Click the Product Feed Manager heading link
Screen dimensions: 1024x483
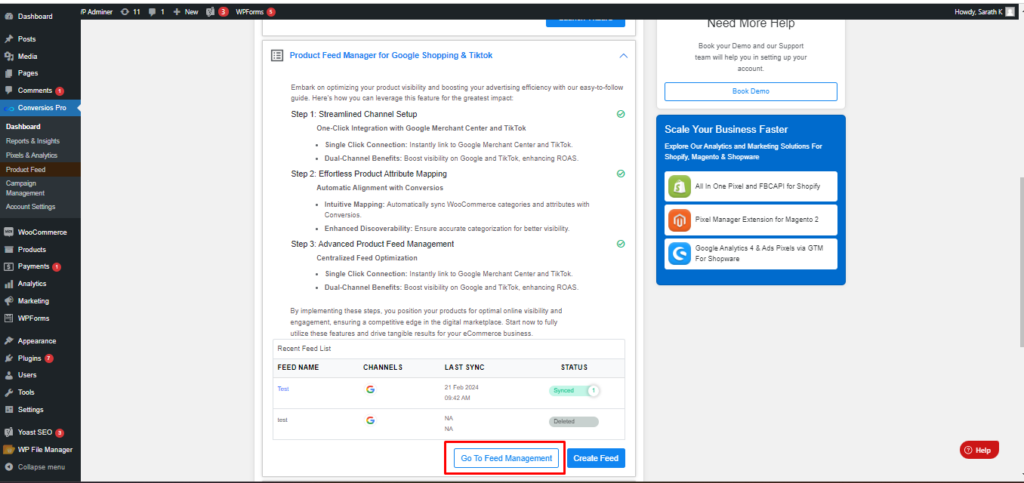[391, 56]
